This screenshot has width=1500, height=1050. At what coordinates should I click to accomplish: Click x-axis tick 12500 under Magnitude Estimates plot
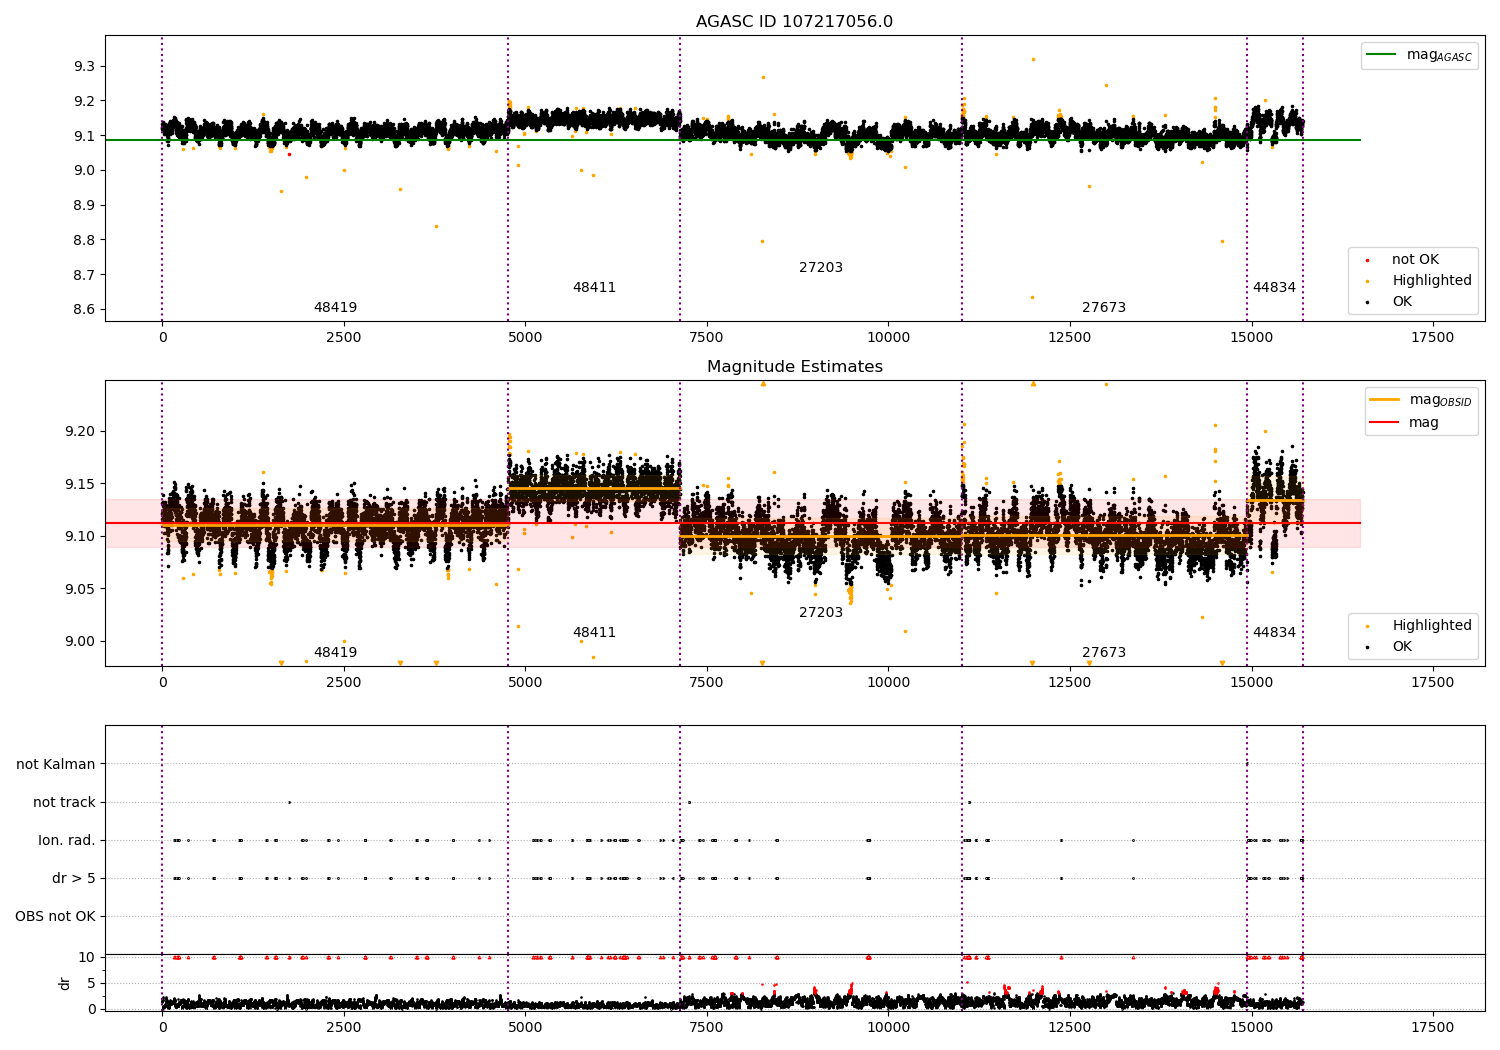(x=1070, y=683)
